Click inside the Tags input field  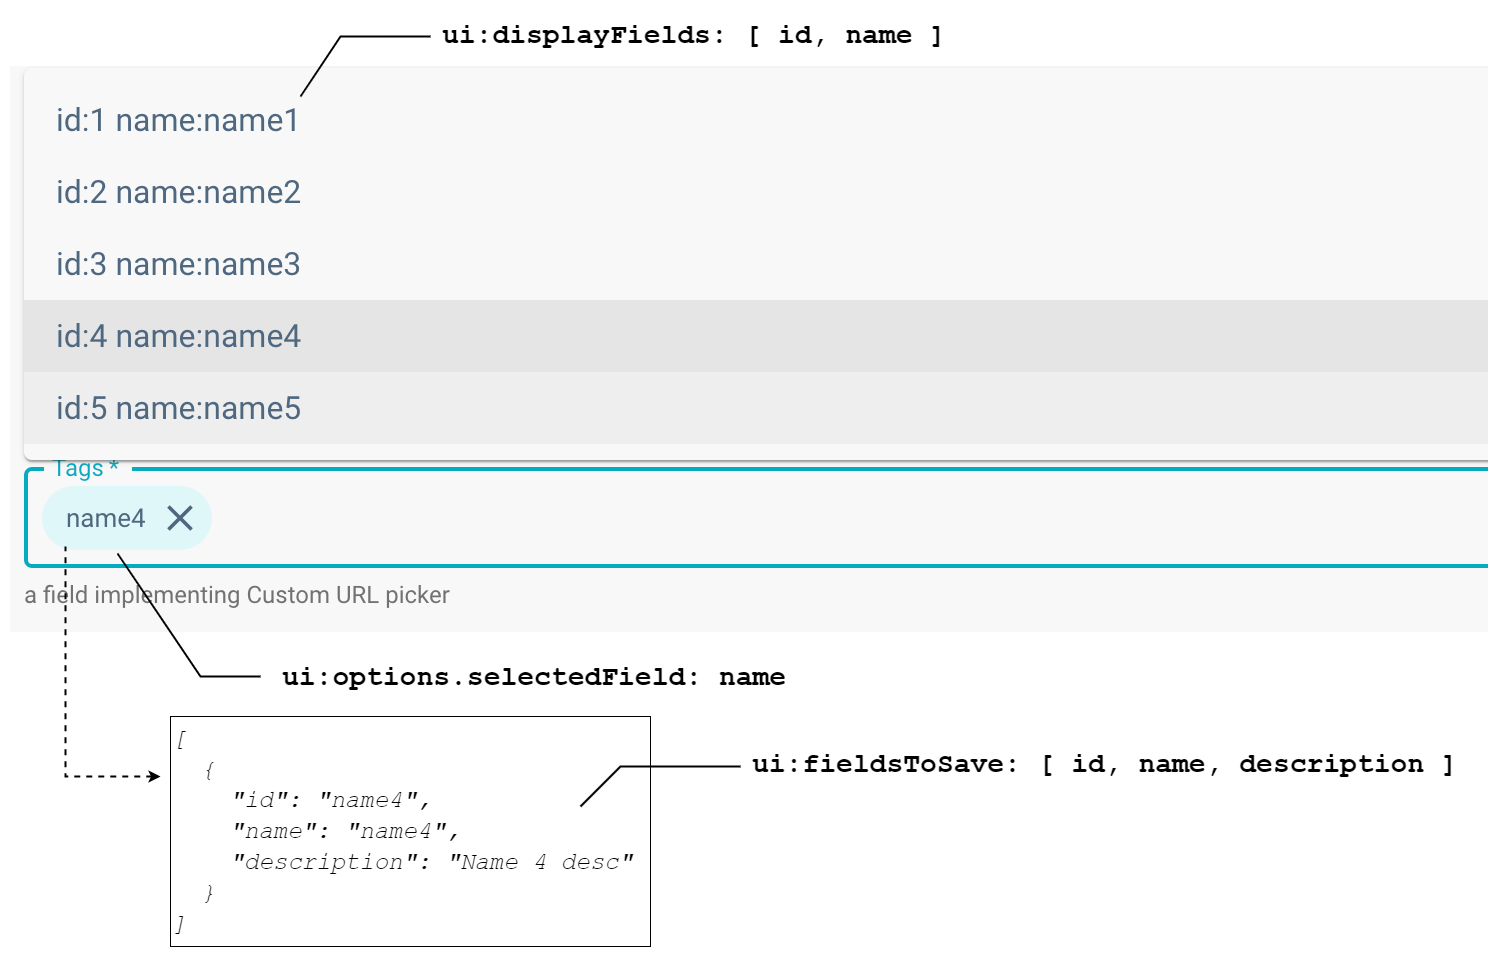[x=600, y=518]
